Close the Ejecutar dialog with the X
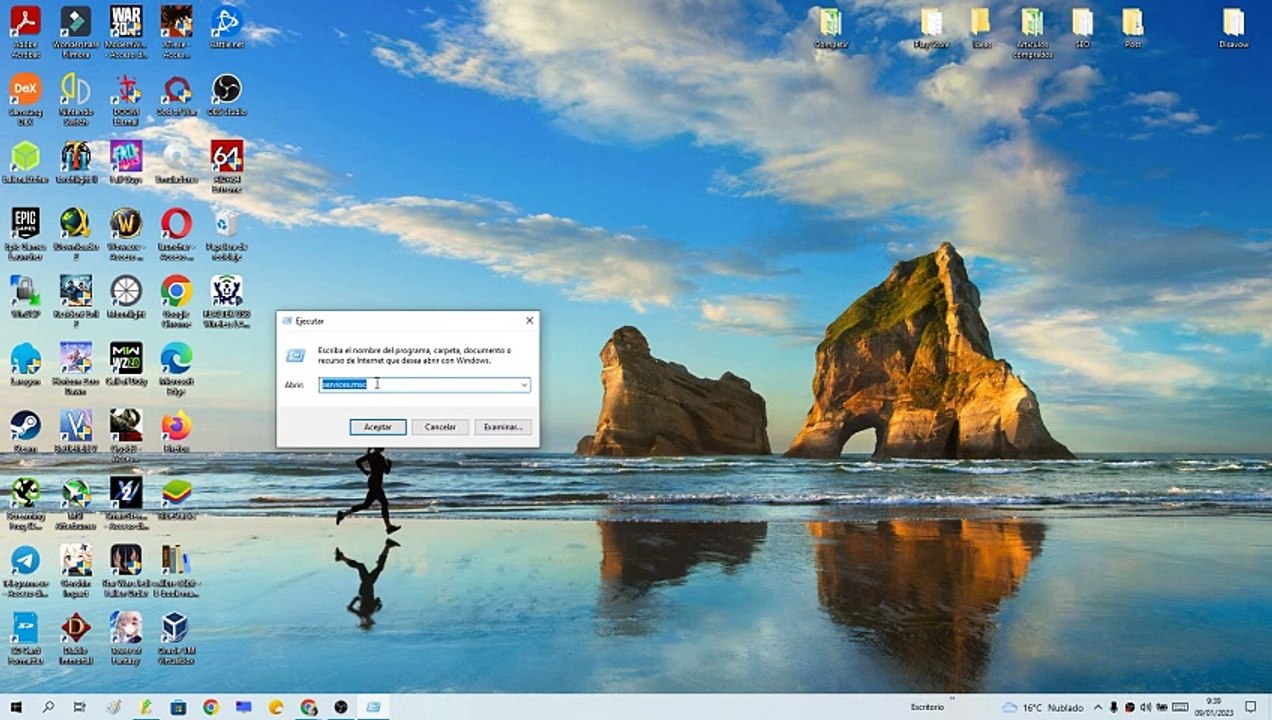 [529, 321]
